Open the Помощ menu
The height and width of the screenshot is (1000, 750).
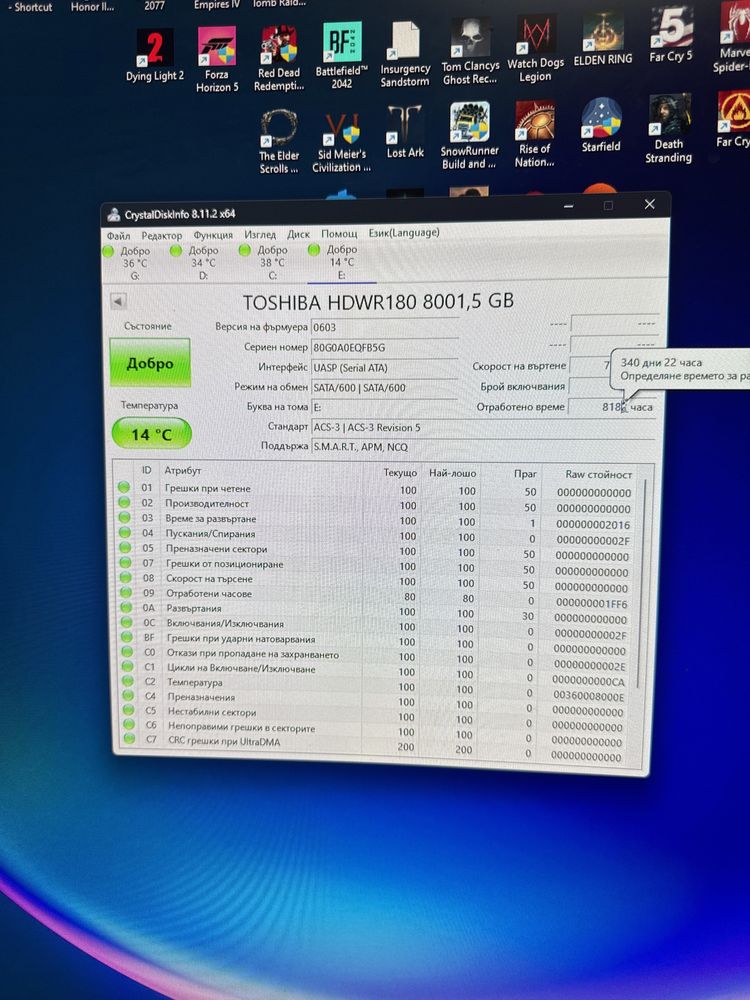[339, 233]
